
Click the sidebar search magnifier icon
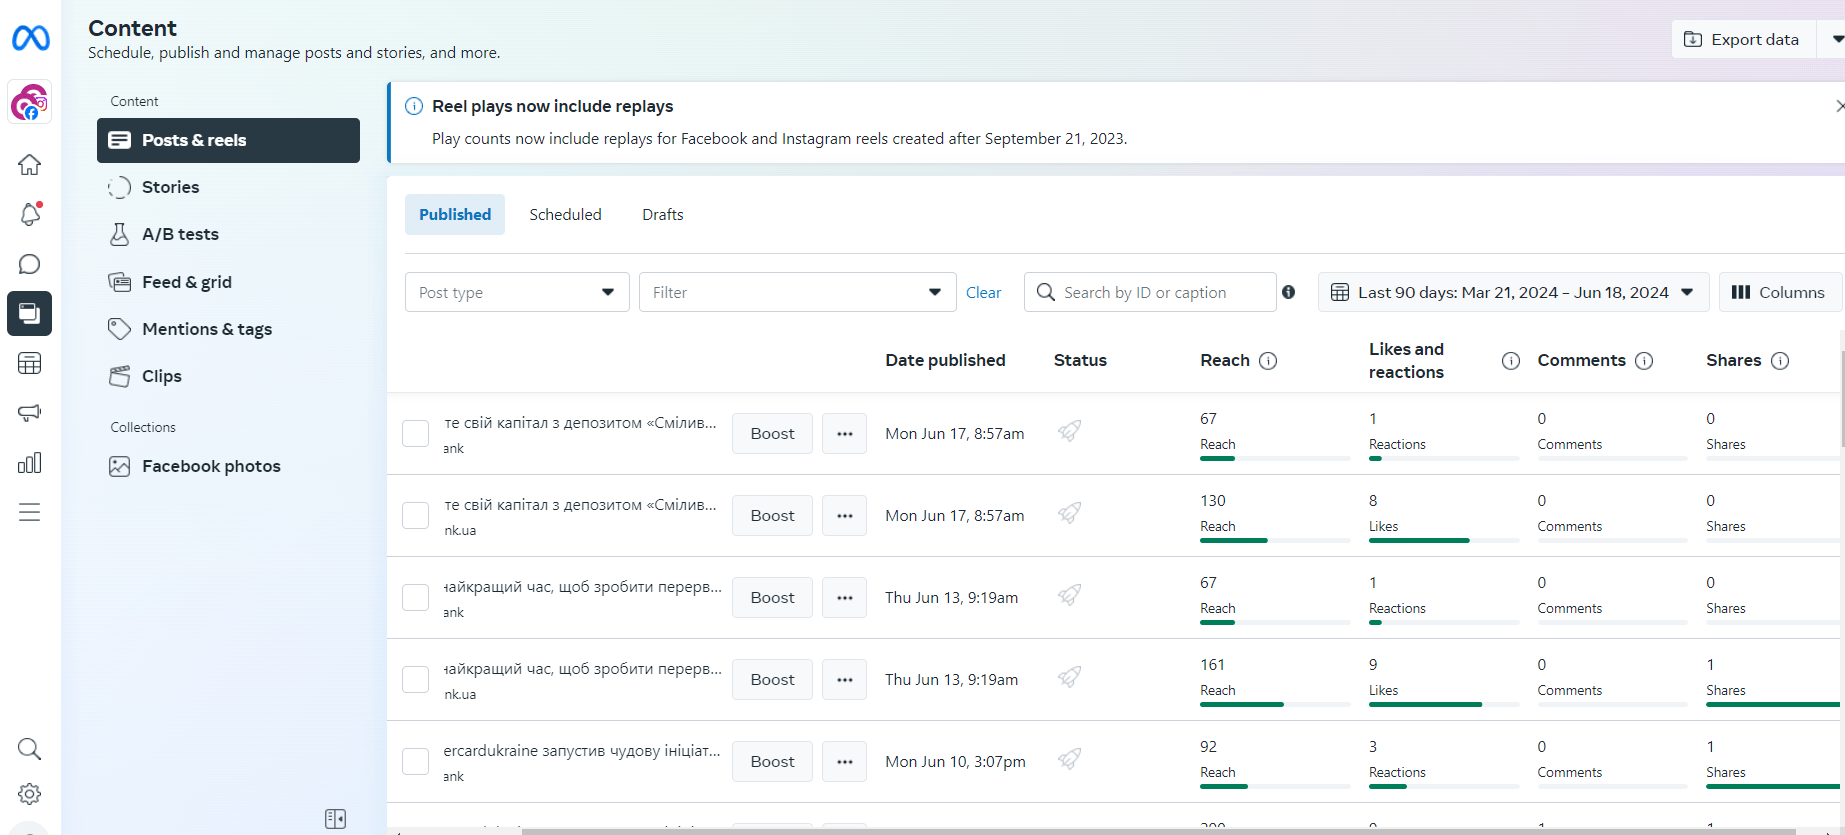(x=30, y=749)
